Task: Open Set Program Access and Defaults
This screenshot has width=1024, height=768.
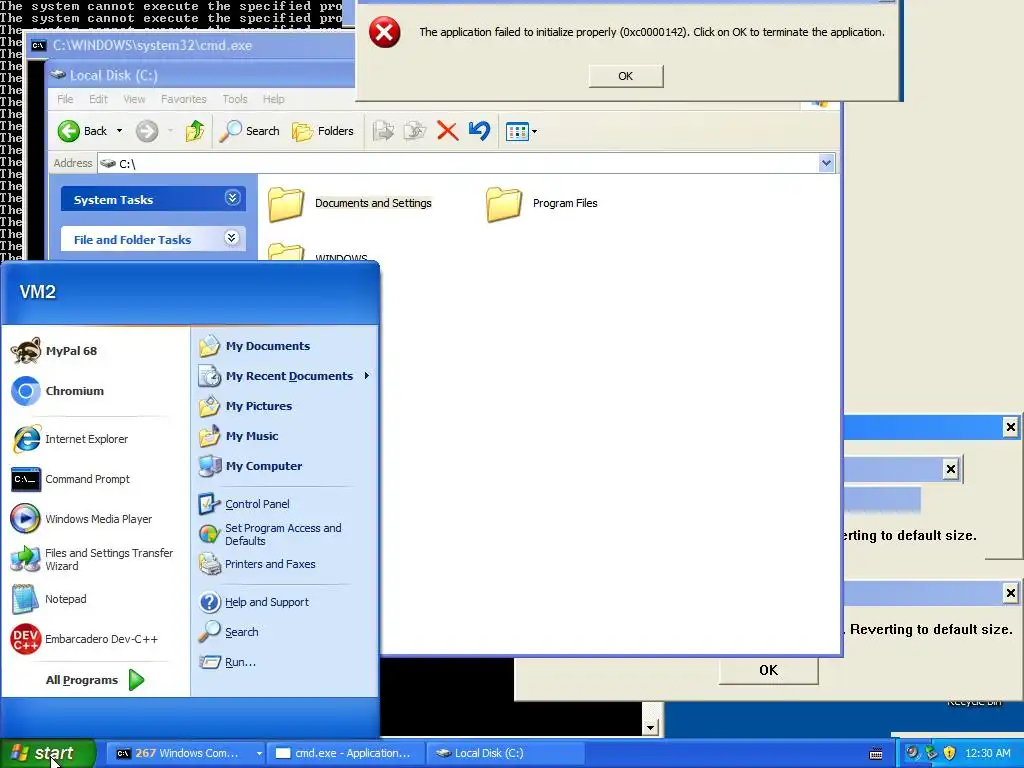Action: [270, 534]
